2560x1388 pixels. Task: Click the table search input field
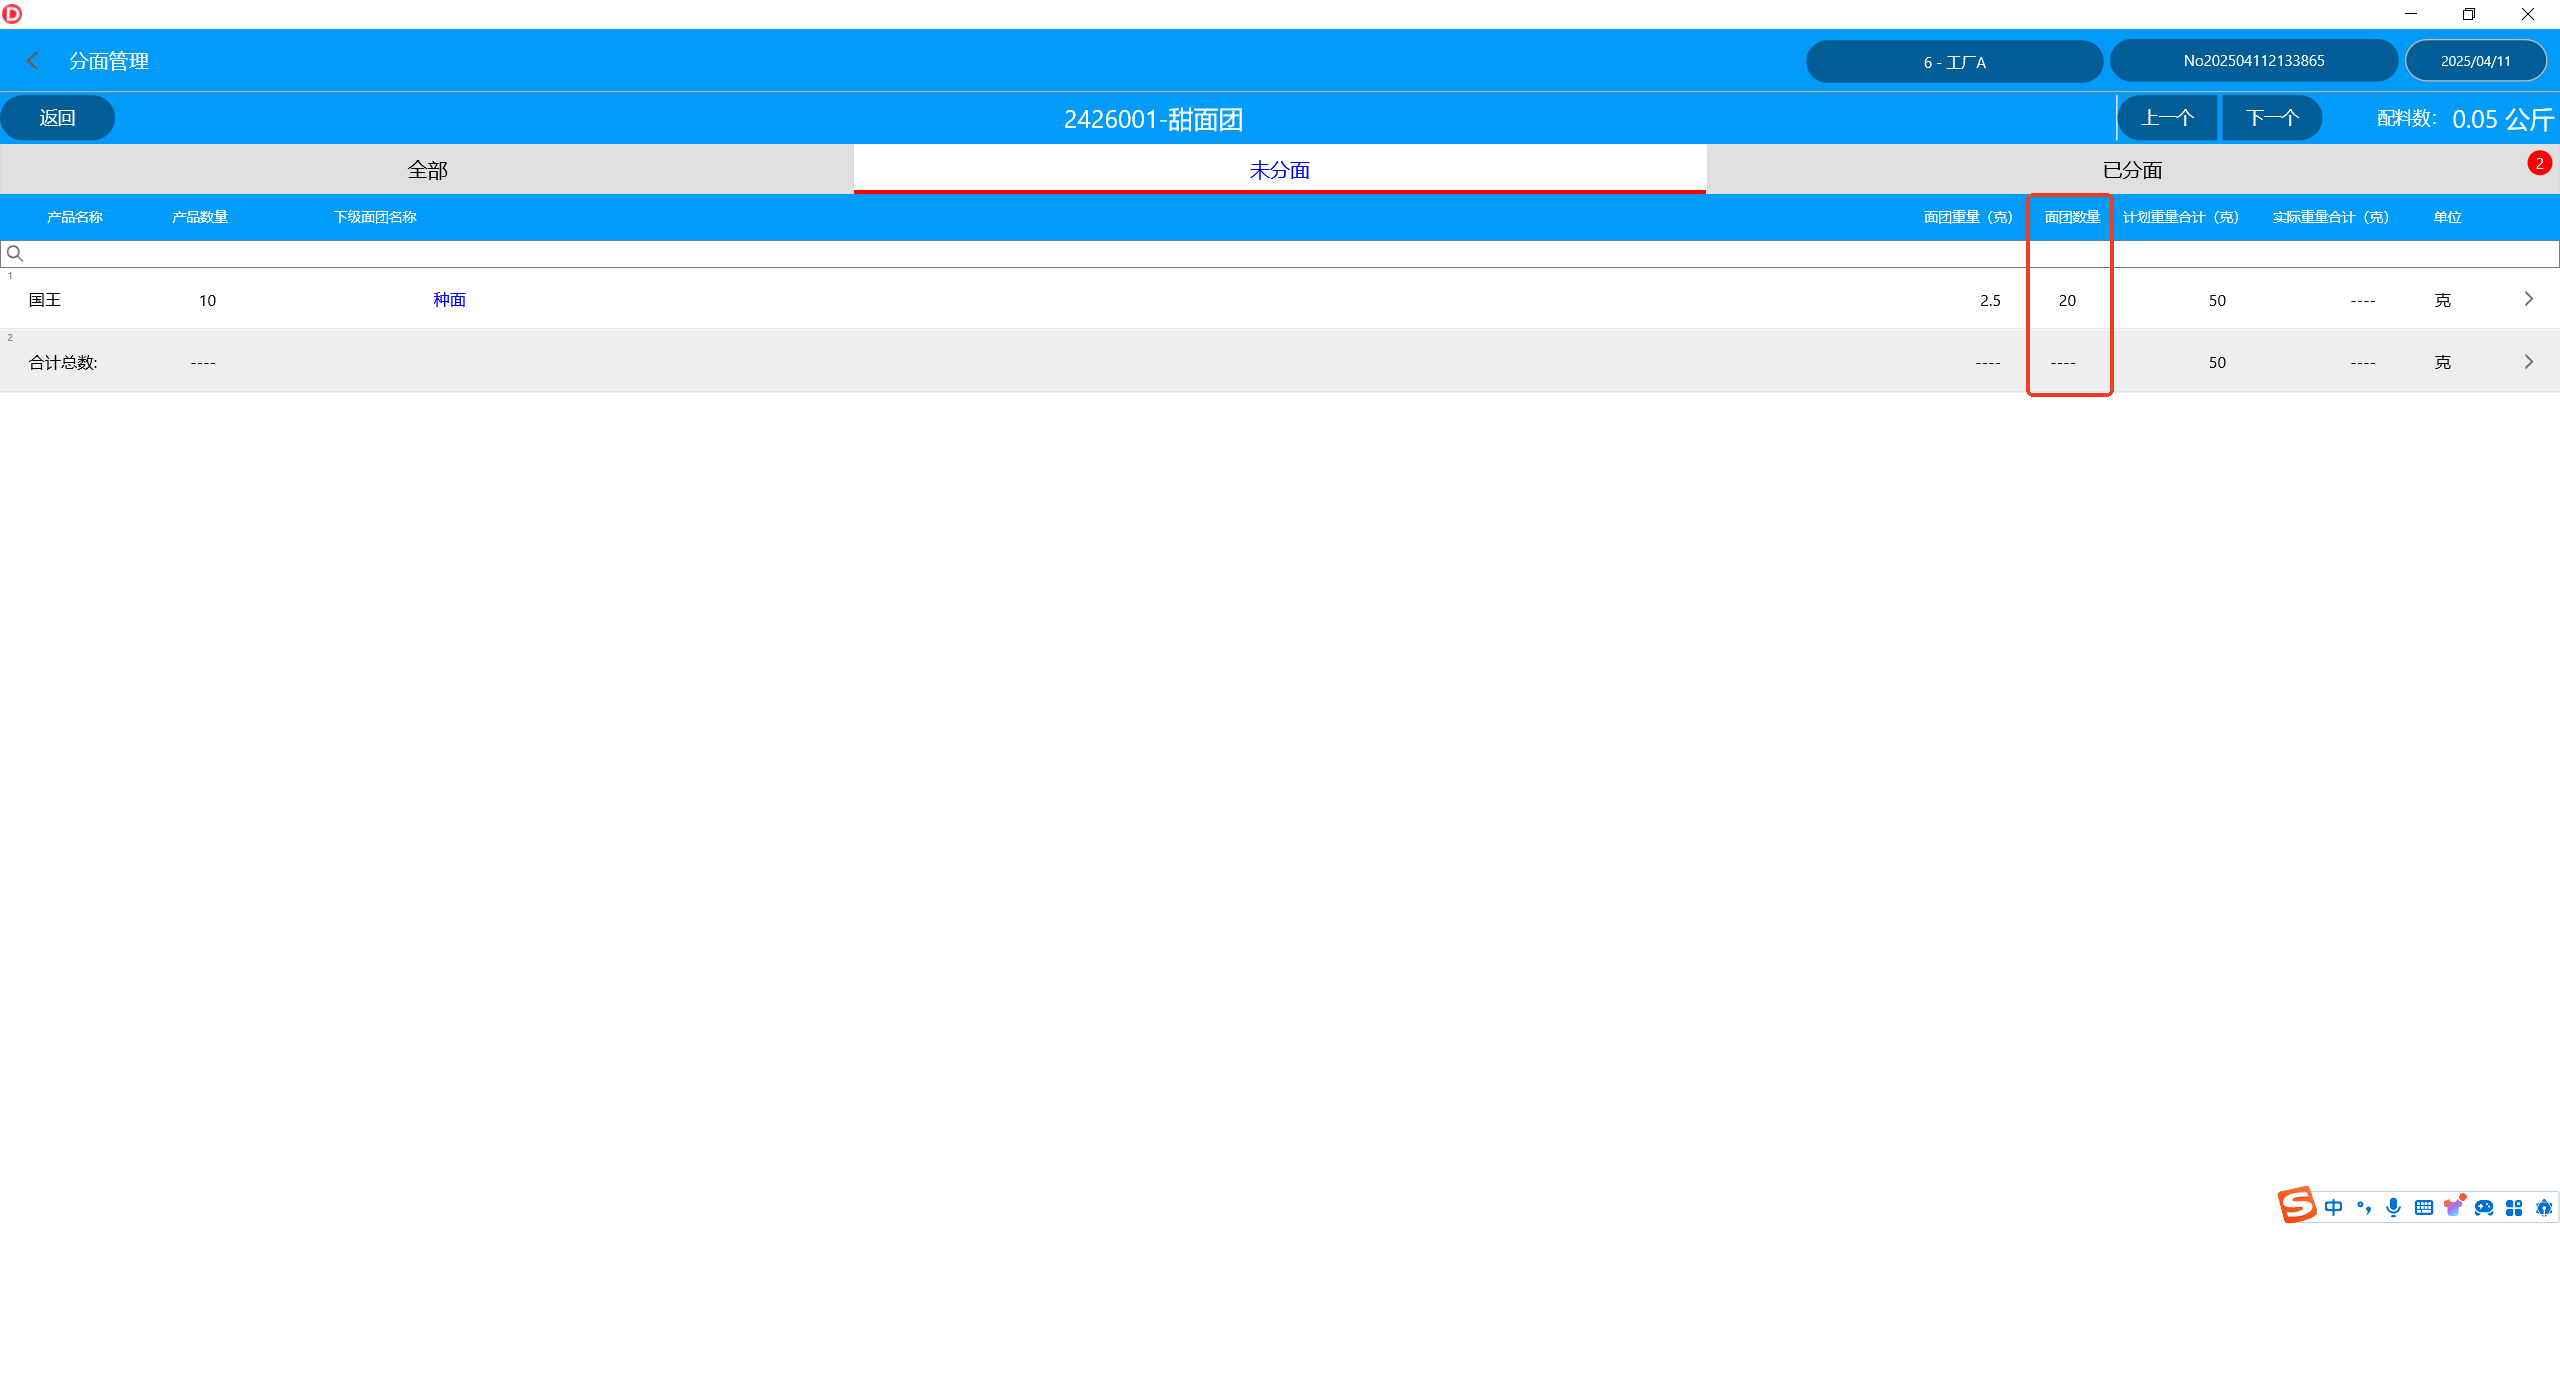pyautogui.click(x=1280, y=254)
